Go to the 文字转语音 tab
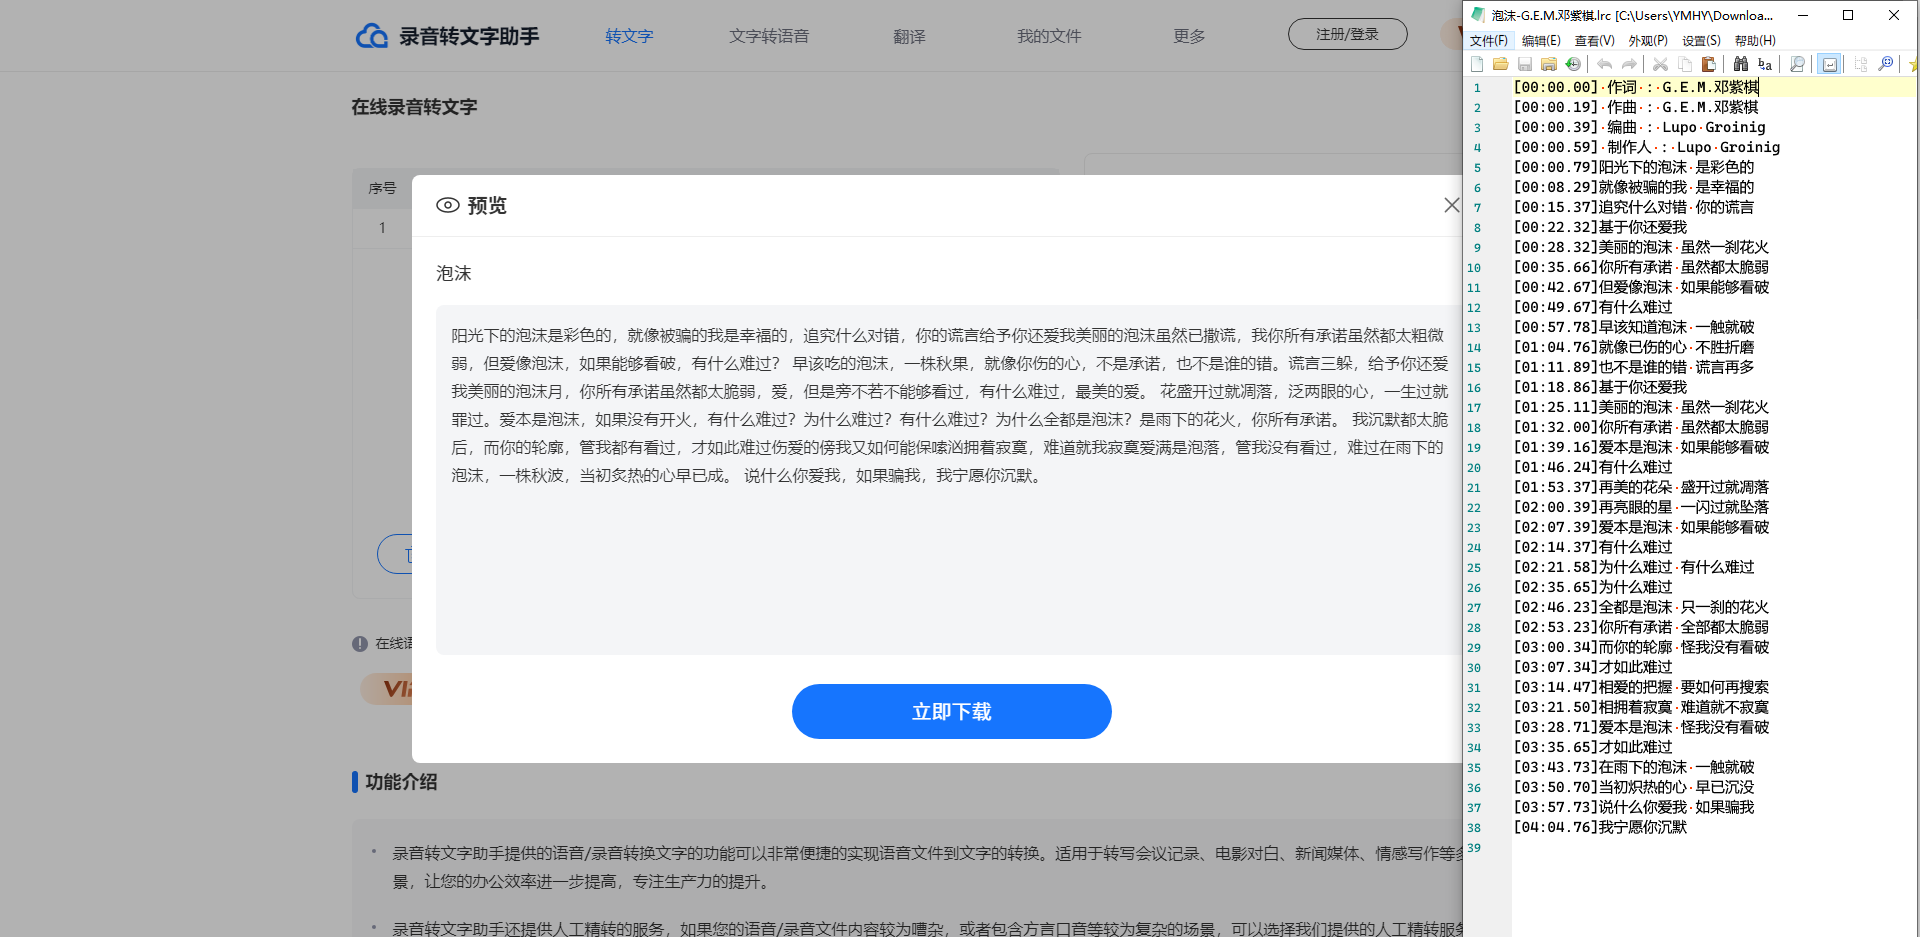 pyautogui.click(x=769, y=36)
